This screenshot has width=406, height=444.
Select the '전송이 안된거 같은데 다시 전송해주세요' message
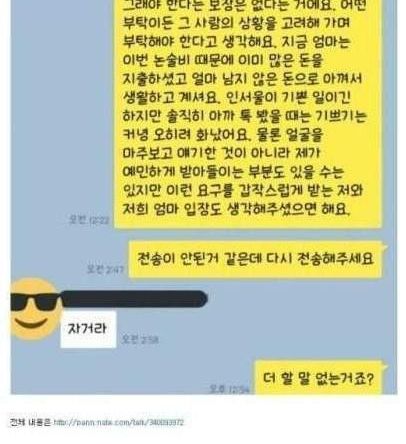(255, 259)
